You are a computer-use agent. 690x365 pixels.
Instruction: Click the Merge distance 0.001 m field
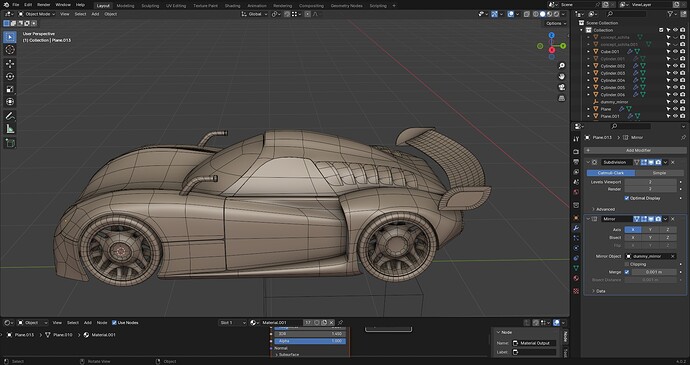[654, 272]
